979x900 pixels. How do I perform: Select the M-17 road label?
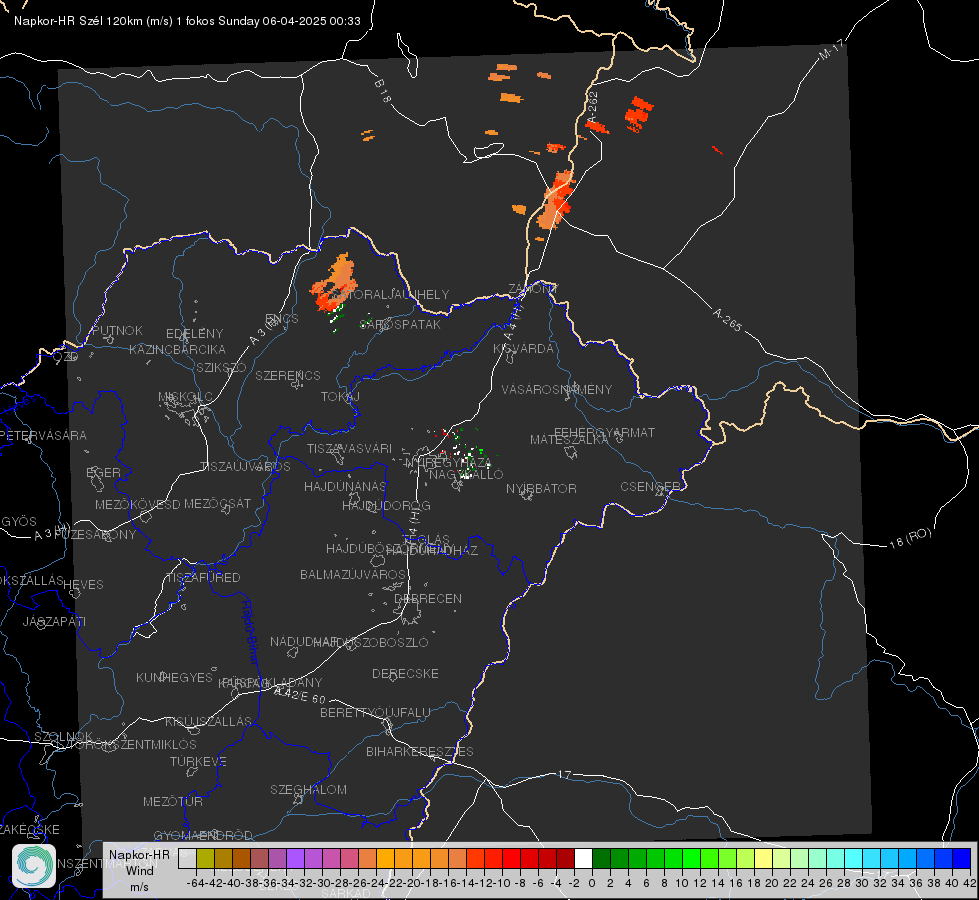click(831, 50)
